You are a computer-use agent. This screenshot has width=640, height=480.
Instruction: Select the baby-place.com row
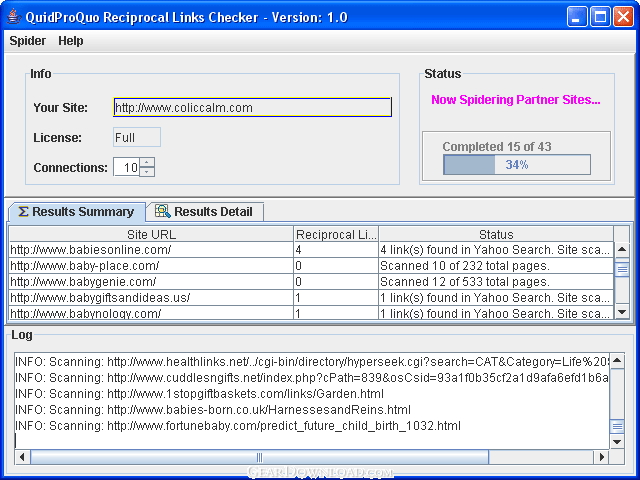[311, 266]
